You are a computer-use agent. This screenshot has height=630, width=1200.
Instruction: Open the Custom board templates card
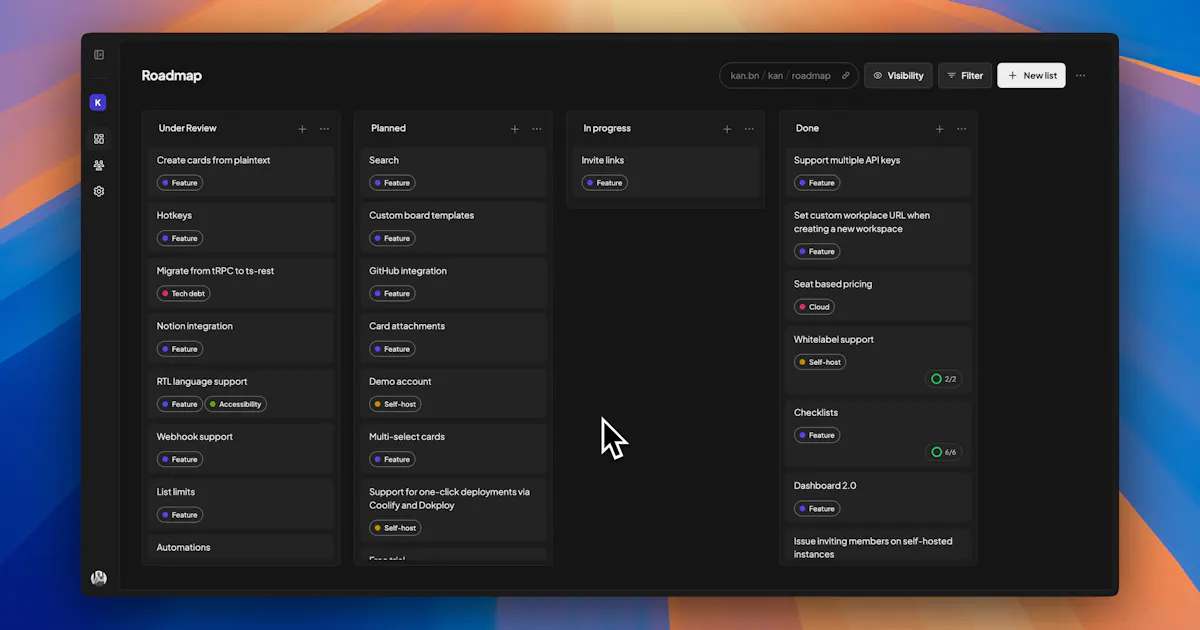tap(453, 227)
